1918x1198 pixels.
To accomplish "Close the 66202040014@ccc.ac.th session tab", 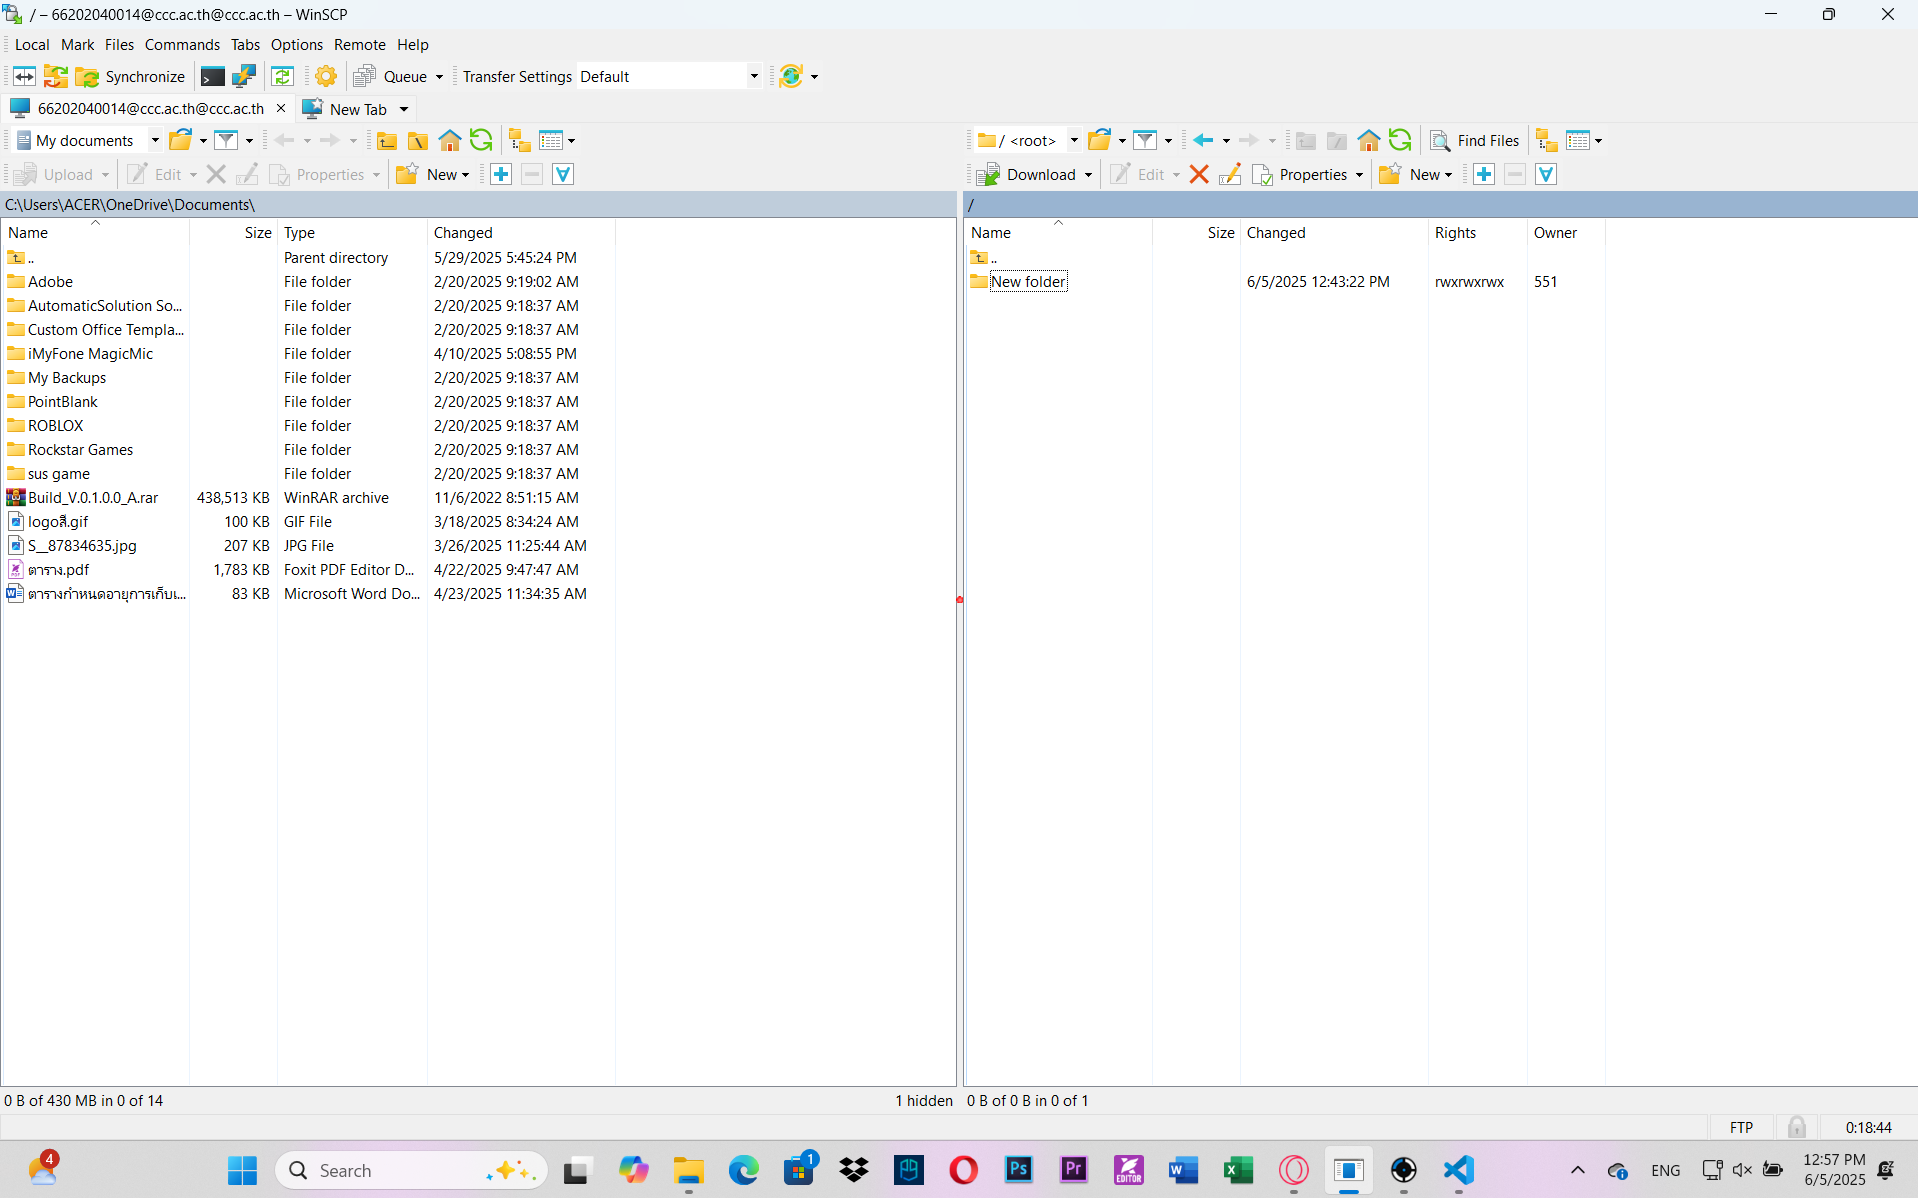I will click(281, 108).
